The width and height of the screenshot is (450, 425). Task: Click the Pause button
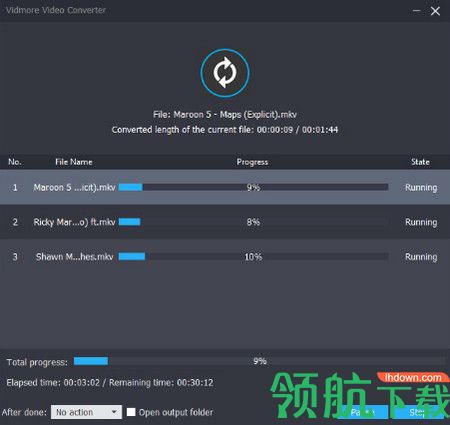pos(363,412)
